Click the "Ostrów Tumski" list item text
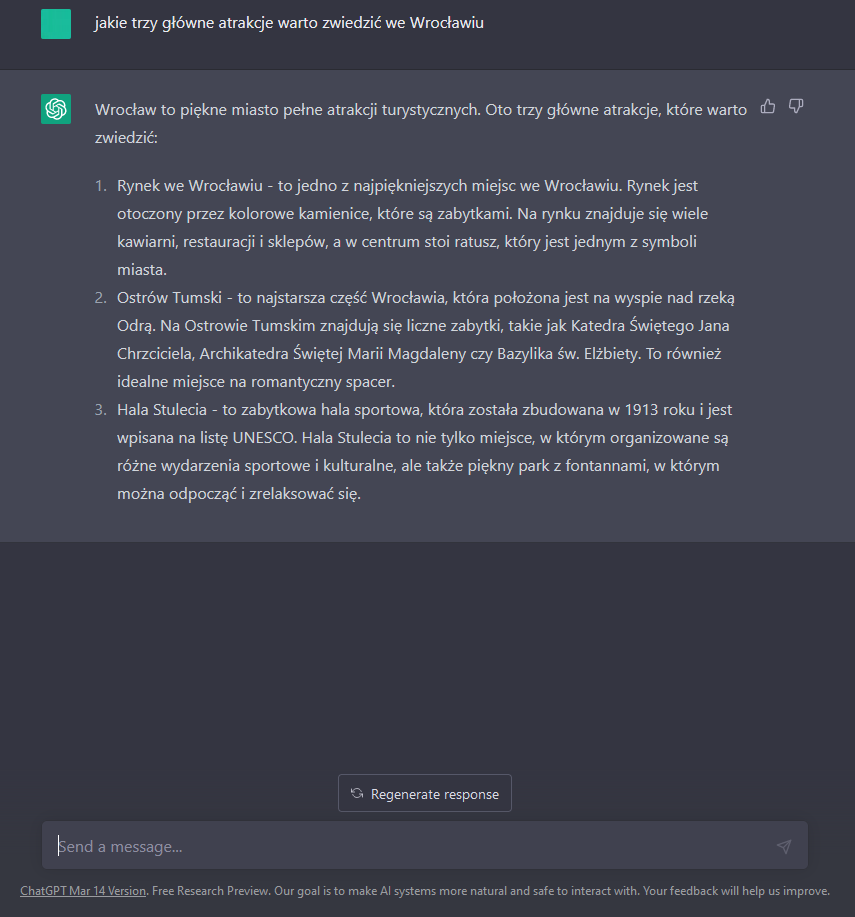Screen dimensions: 855x917 click(170, 298)
